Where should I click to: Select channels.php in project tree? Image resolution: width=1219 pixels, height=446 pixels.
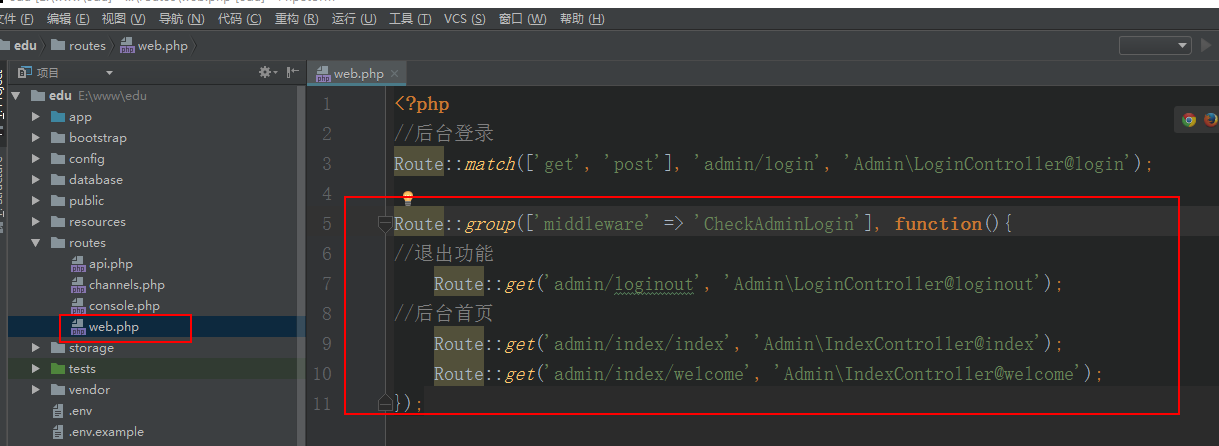pos(126,285)
